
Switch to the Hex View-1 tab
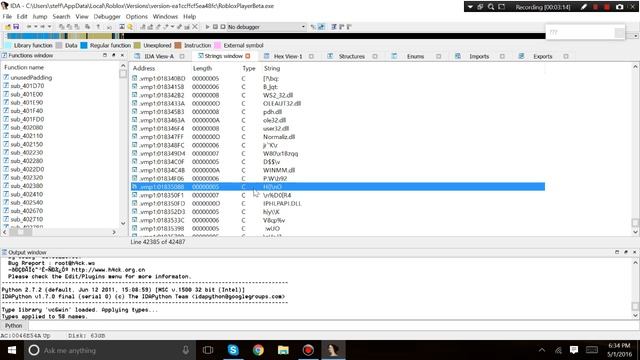coord(288,56)
